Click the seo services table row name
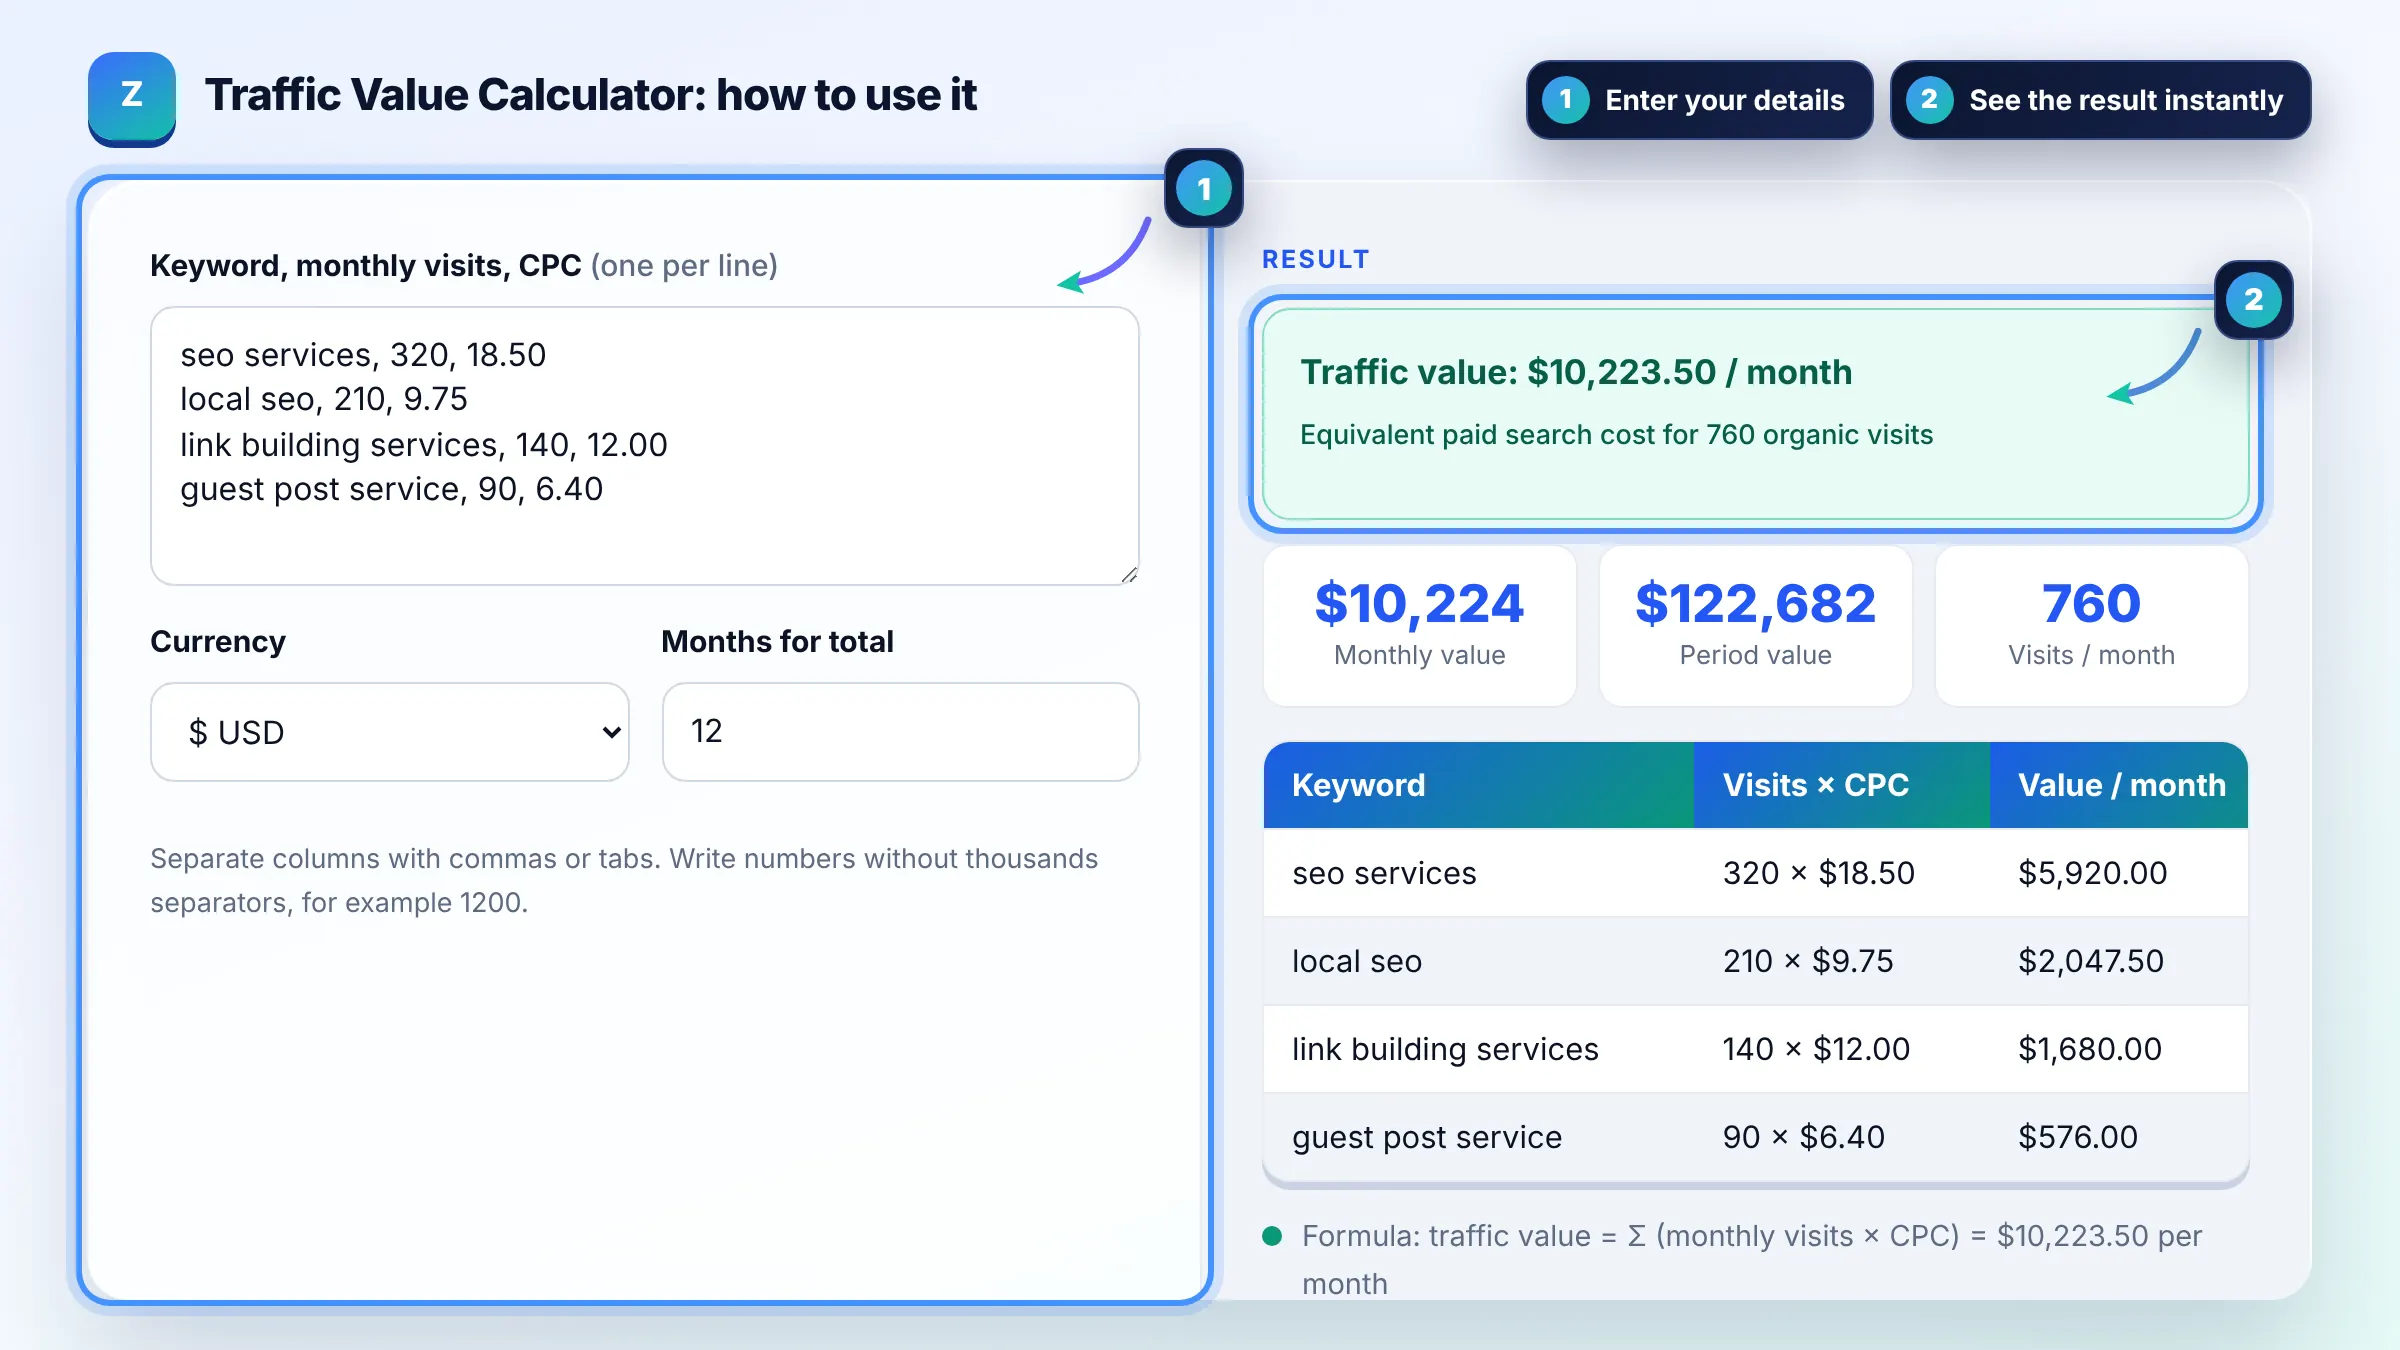This screenshot has height=1350, width=2400. [1384, 873]
